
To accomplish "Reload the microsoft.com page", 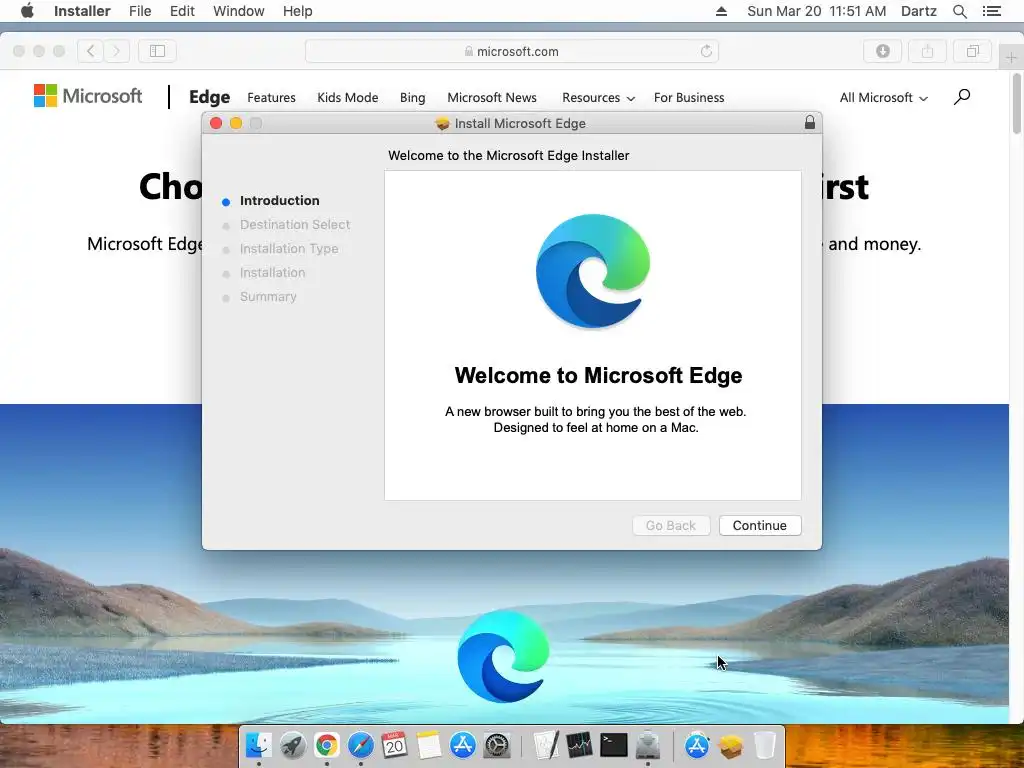I will pyautogui.click(x=706, y=51).
